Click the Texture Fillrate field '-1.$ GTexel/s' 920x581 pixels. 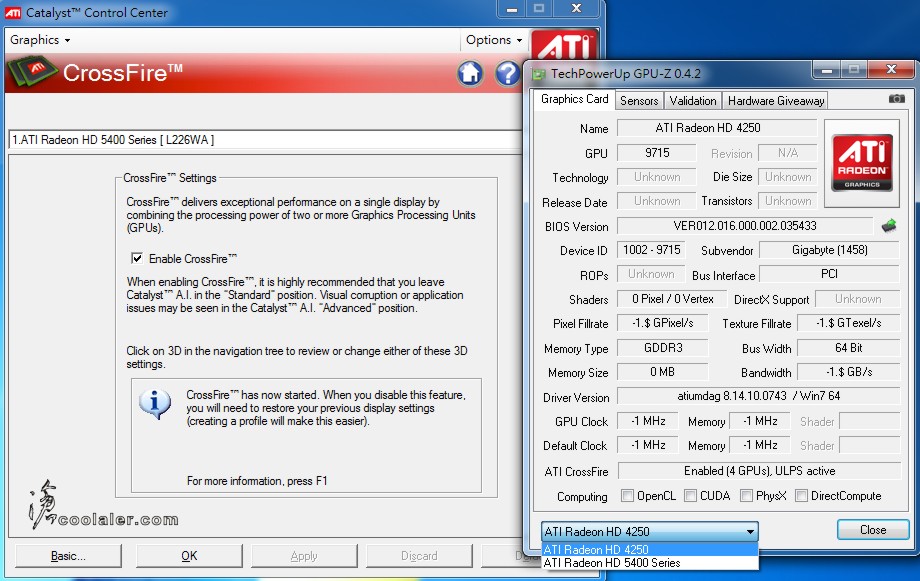[848, 323]
